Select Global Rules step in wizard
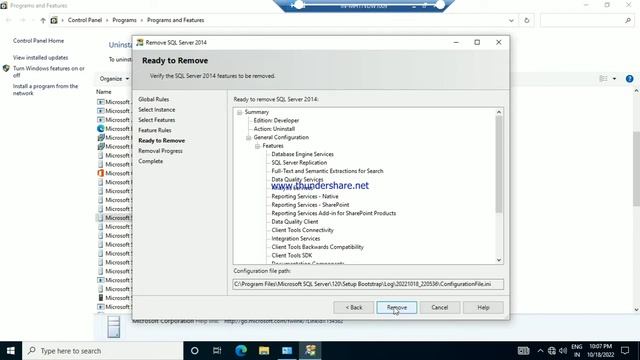 (x=153, y=99)
